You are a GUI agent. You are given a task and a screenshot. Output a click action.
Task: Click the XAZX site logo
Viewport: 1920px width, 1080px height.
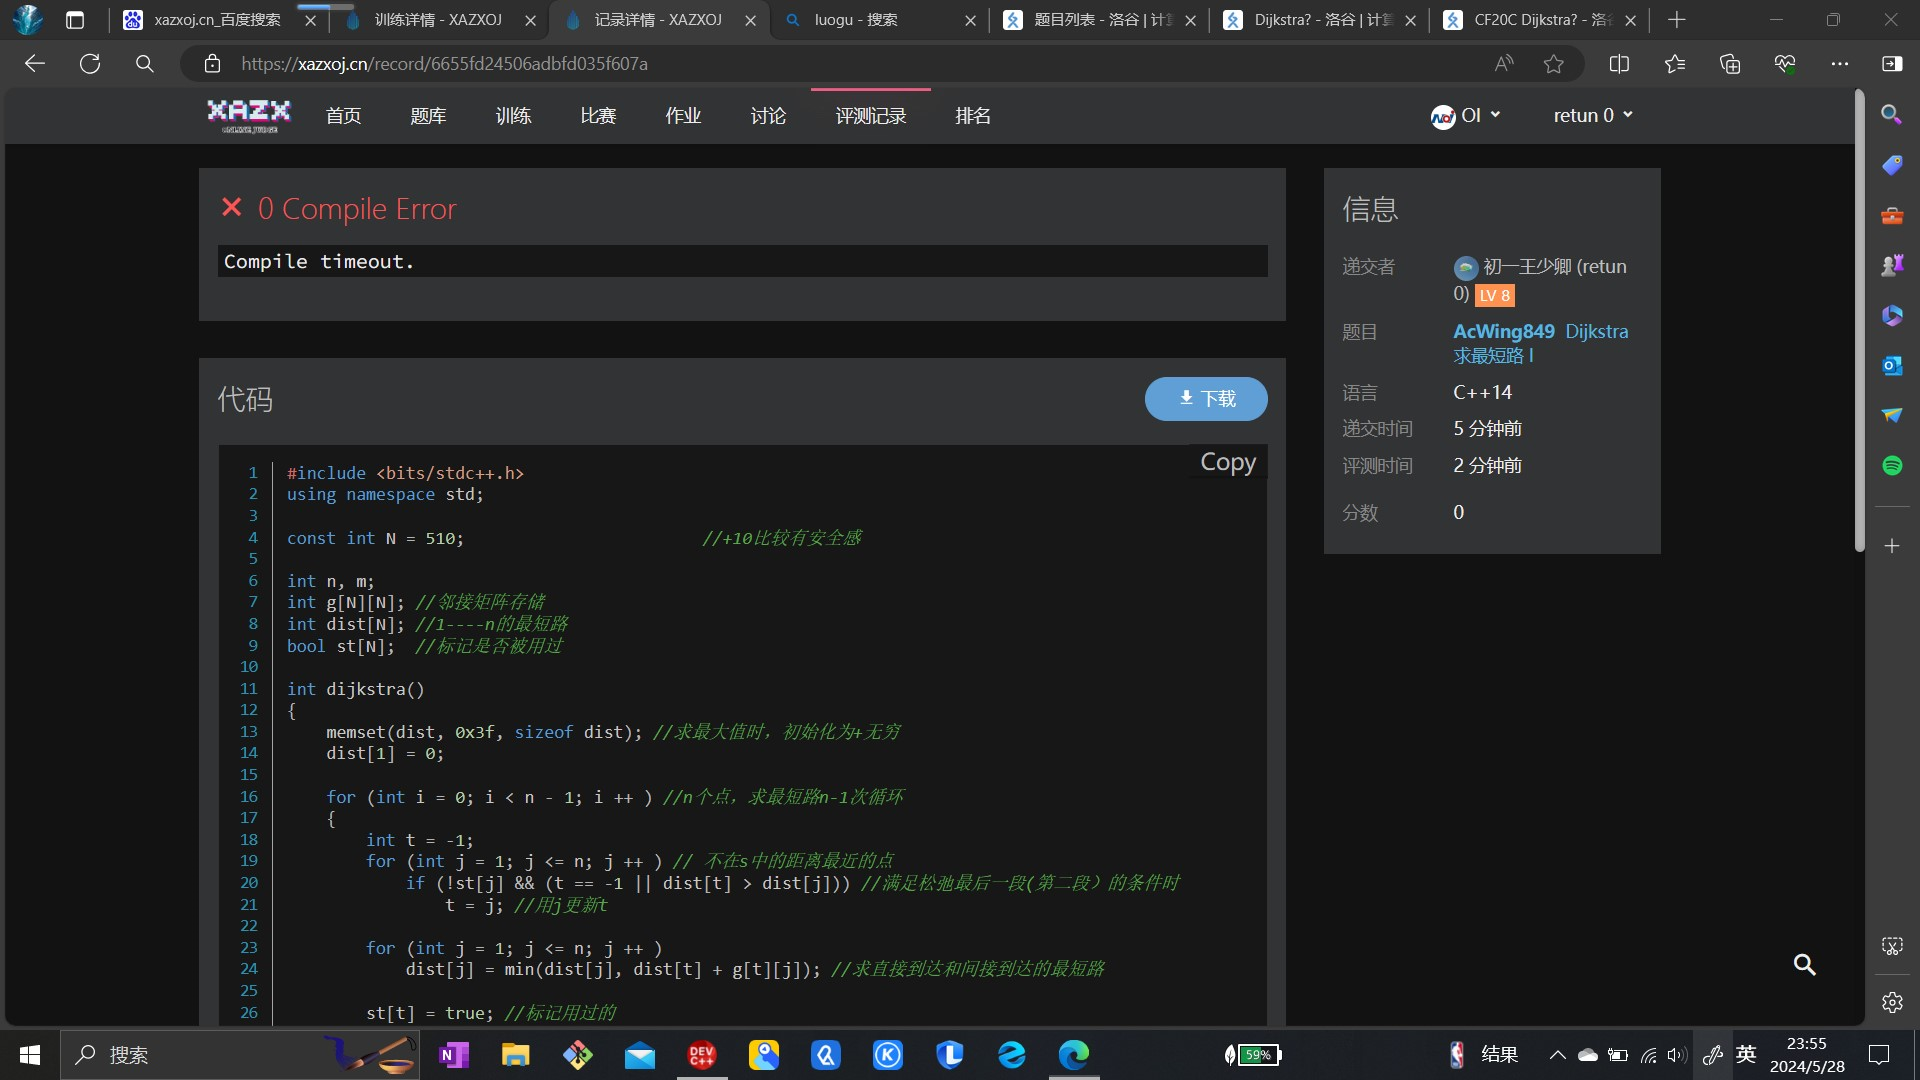(x=249, y=116)
